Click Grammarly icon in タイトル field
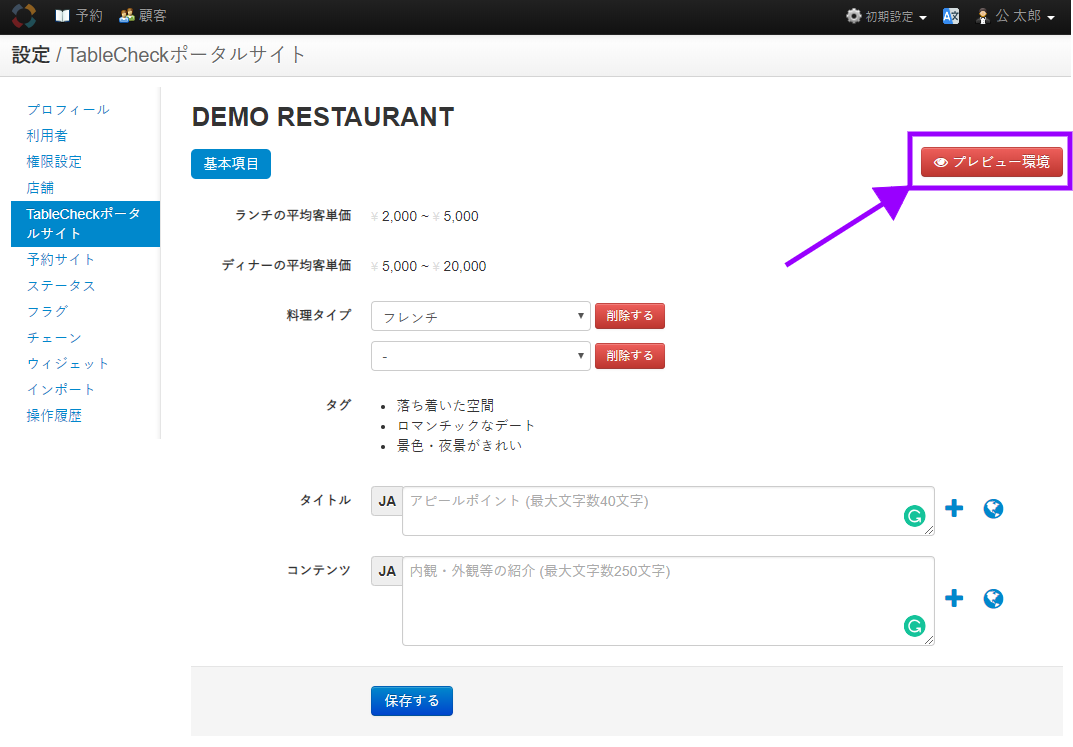Screen dimensions: 1073x747 [x=914, y=516]
